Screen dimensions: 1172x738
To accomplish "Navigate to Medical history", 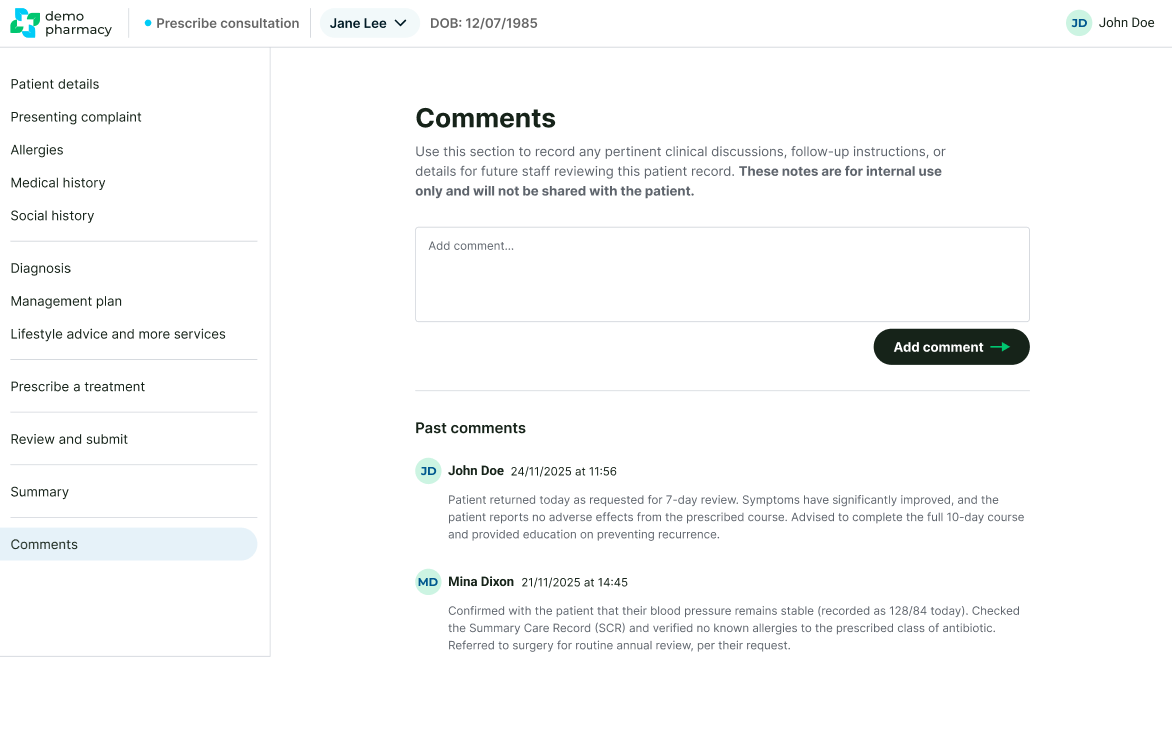I will (58, 183).
